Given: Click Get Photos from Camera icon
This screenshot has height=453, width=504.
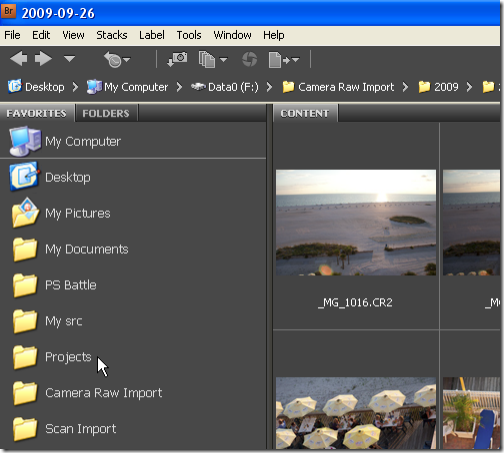Looking at the screenshot, I should point(177,59).
